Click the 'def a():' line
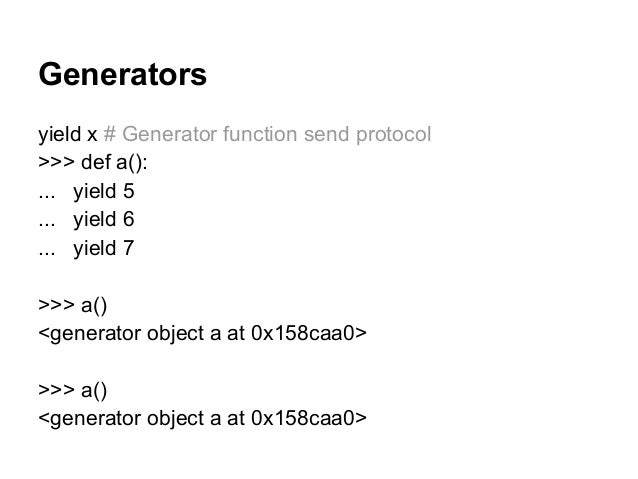 click(93, 162)
